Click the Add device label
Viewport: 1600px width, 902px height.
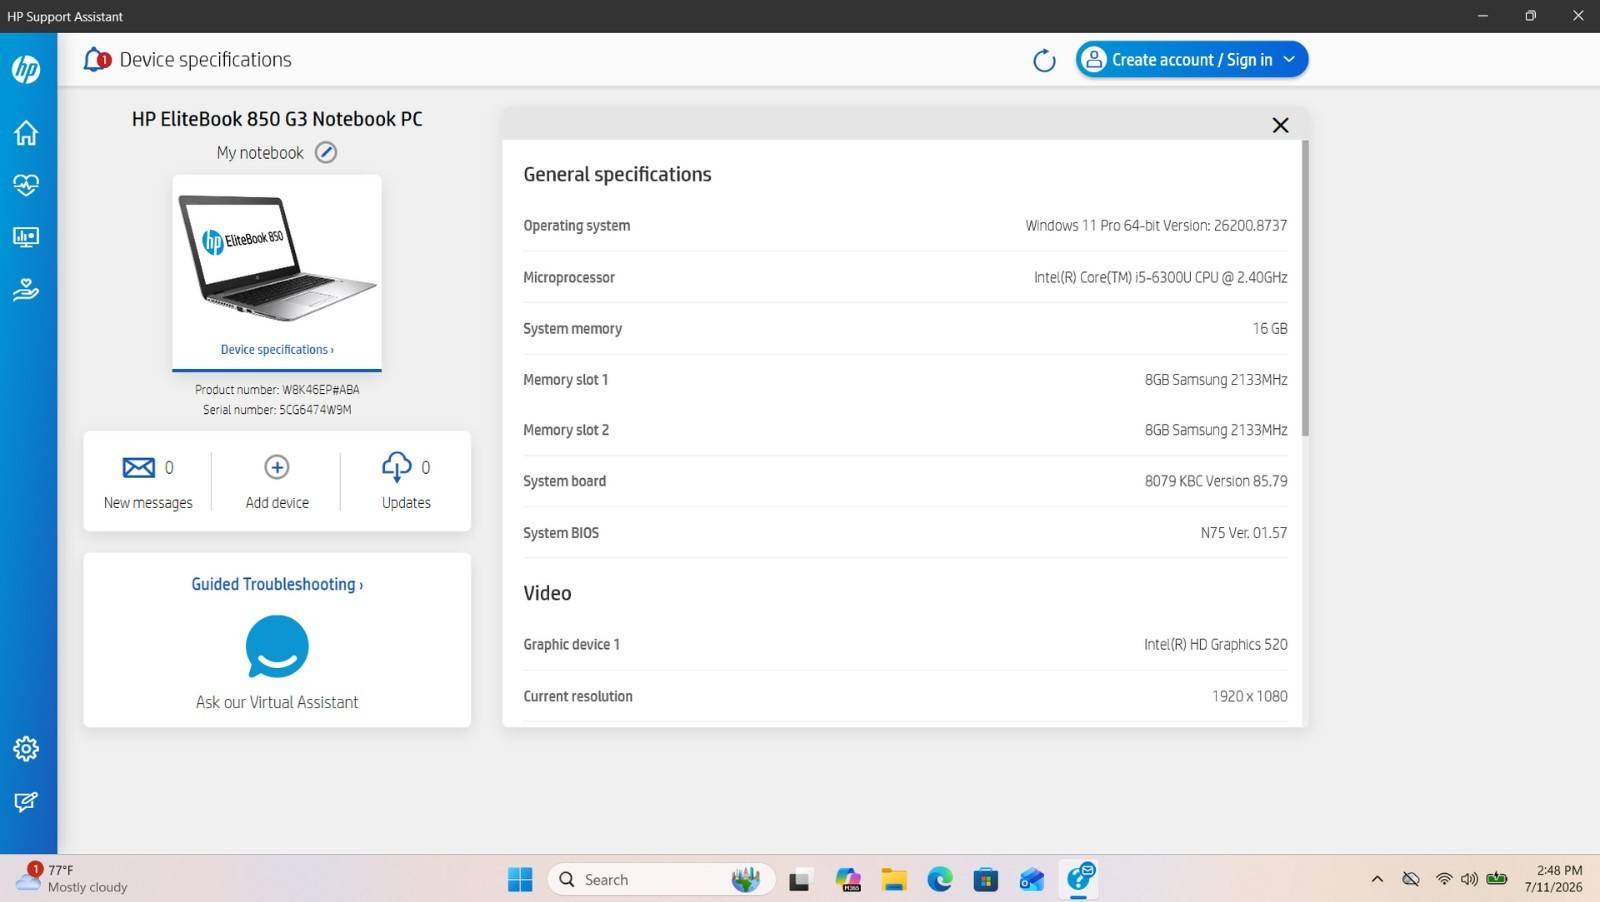coord(277,503)
